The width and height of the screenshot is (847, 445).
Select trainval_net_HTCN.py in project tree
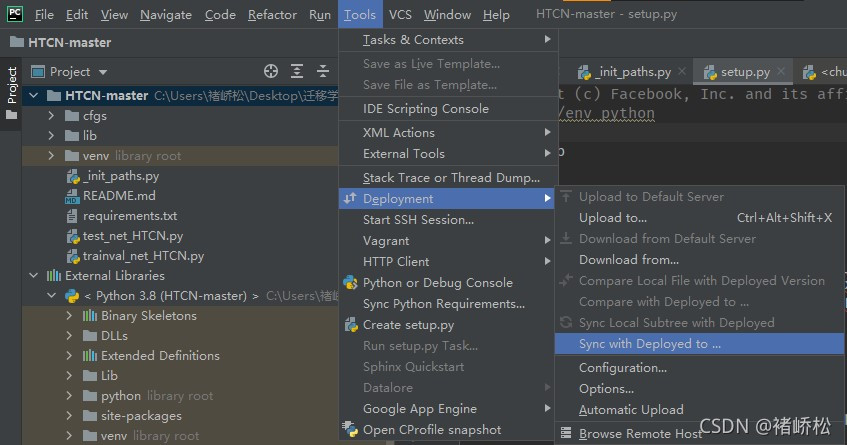coord(143,255)
